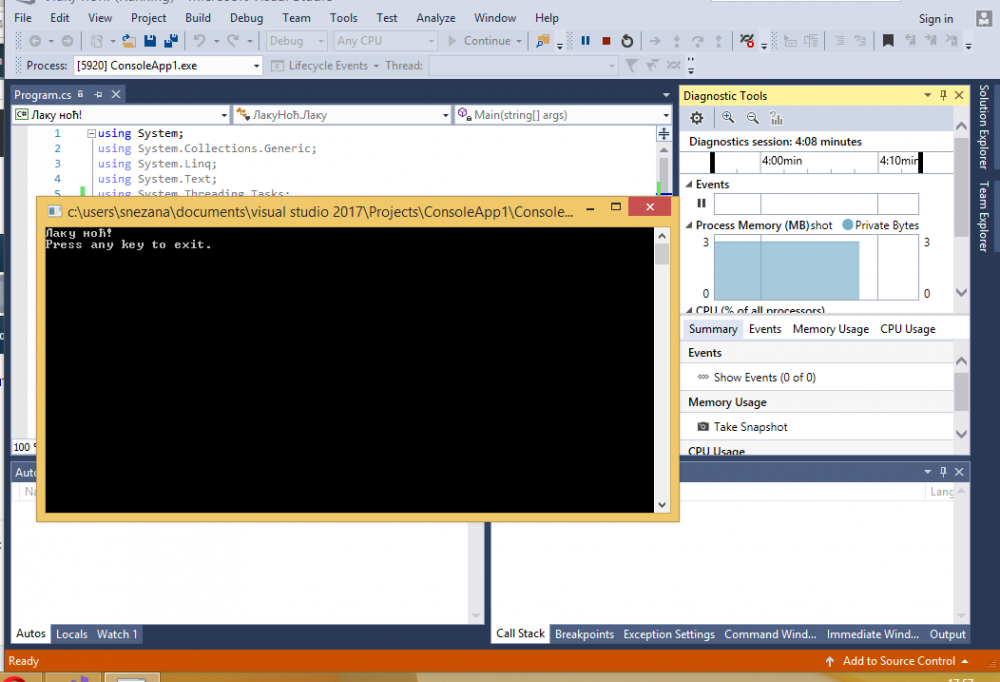Pin the Diagnostic Tools panel

(943, 95)
